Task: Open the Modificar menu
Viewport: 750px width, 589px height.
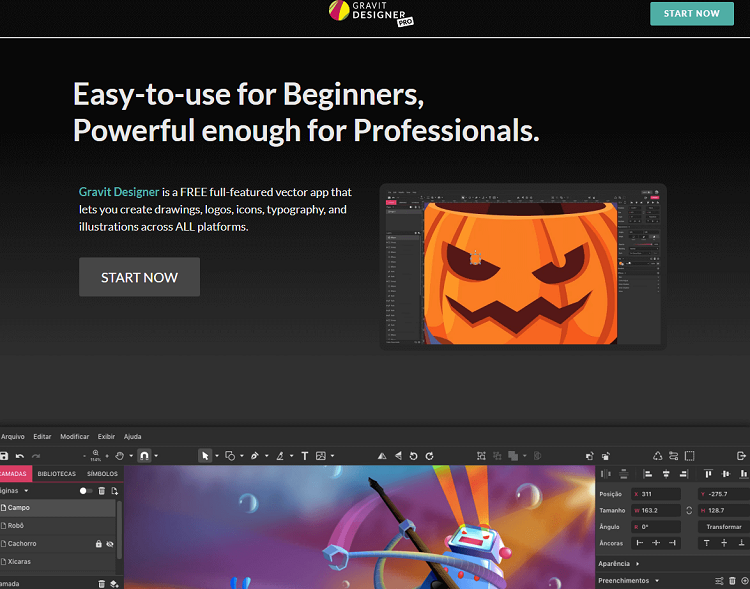Action: click(x=75, y=436)
